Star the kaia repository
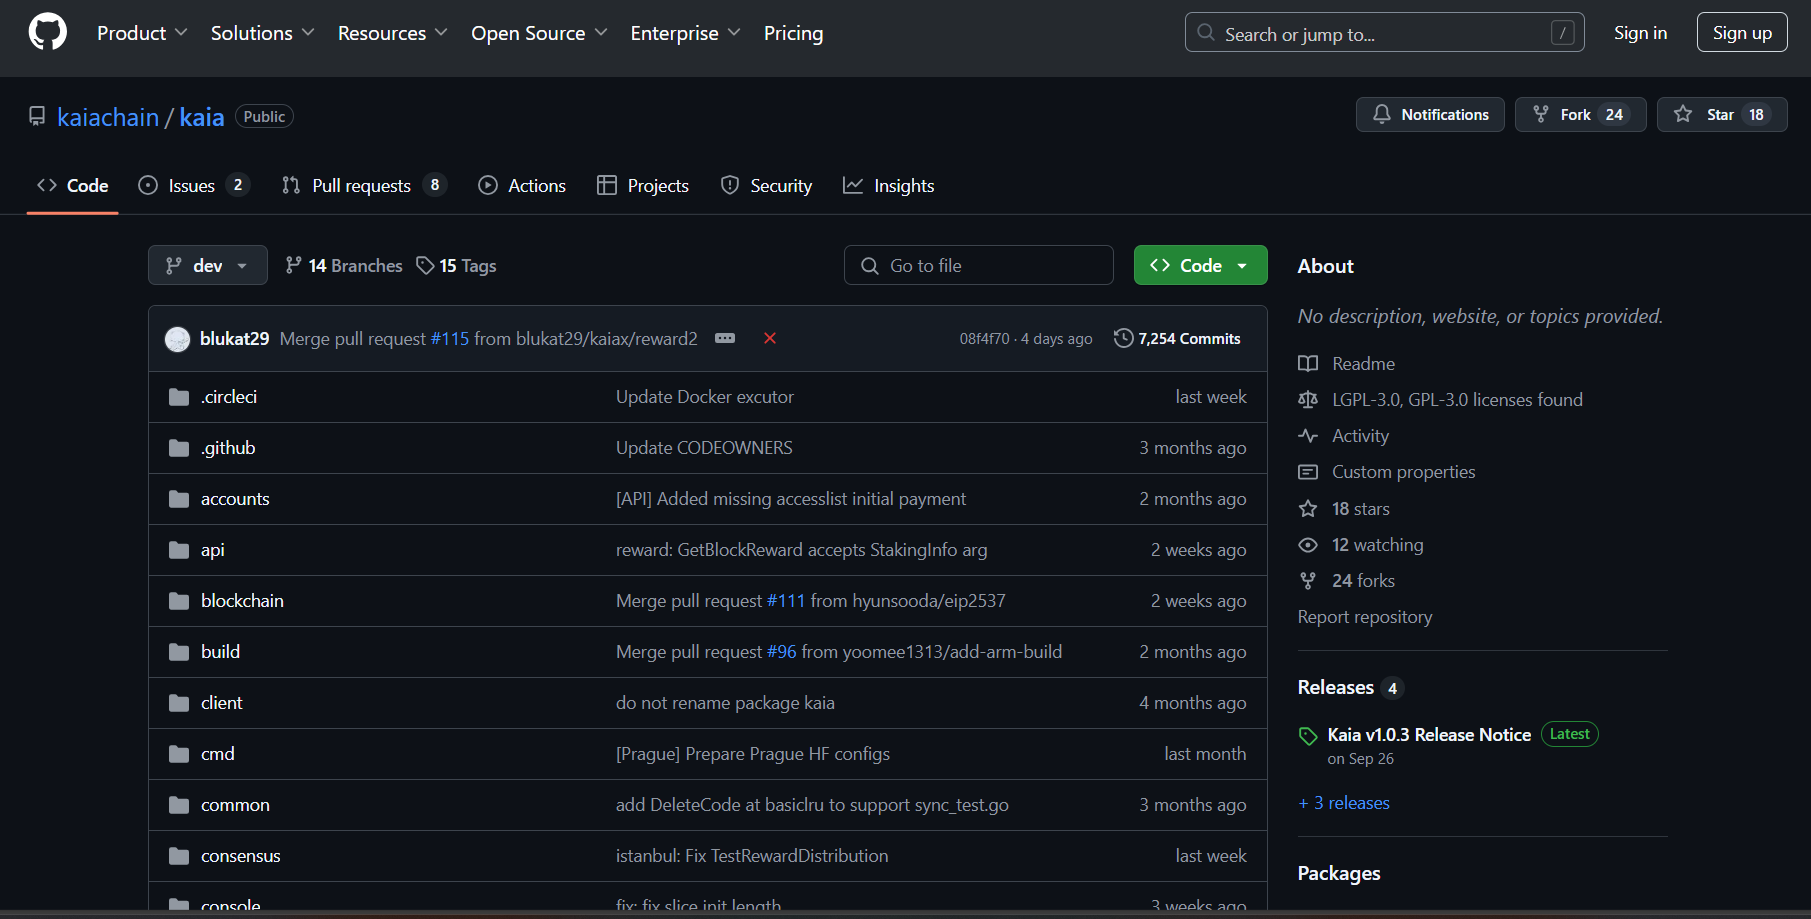The width and height of the screenshot is (1811, 919). [1722, 115]
